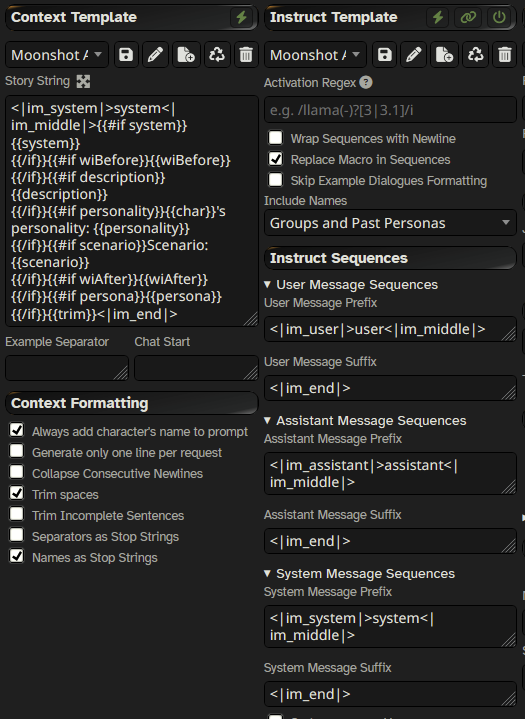Enable Generate only one line per request

tap(17, 451)
